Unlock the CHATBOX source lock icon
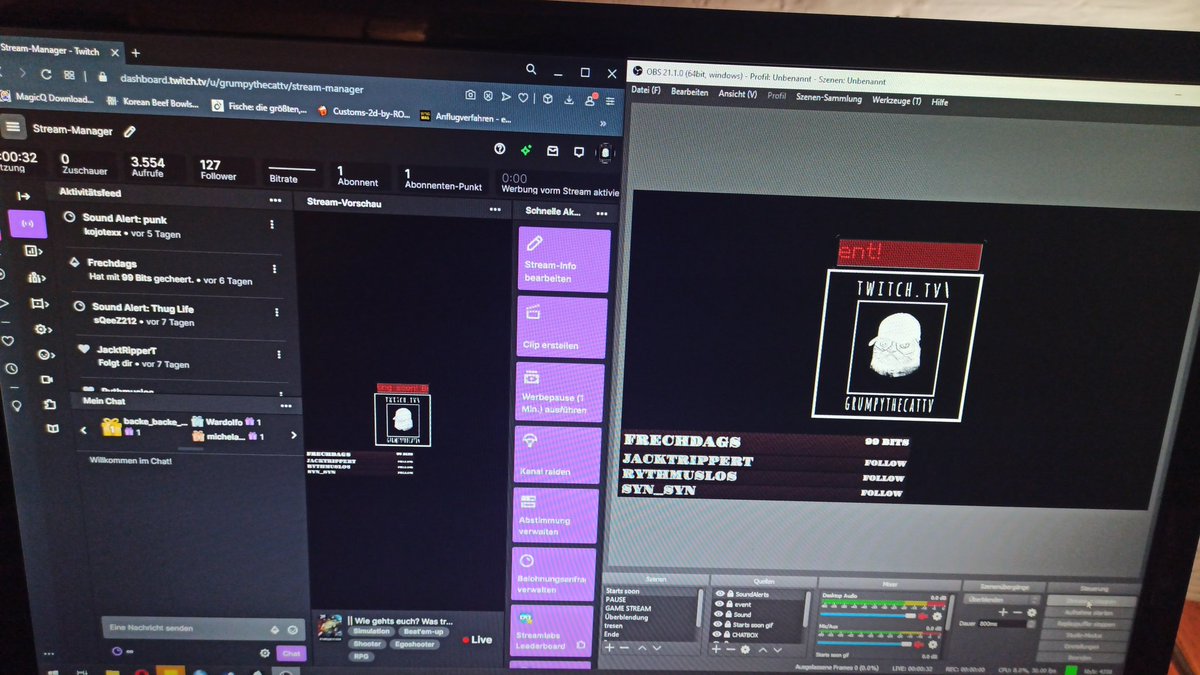Viewport: 1200px width, 675px height. tap(727, 635)
